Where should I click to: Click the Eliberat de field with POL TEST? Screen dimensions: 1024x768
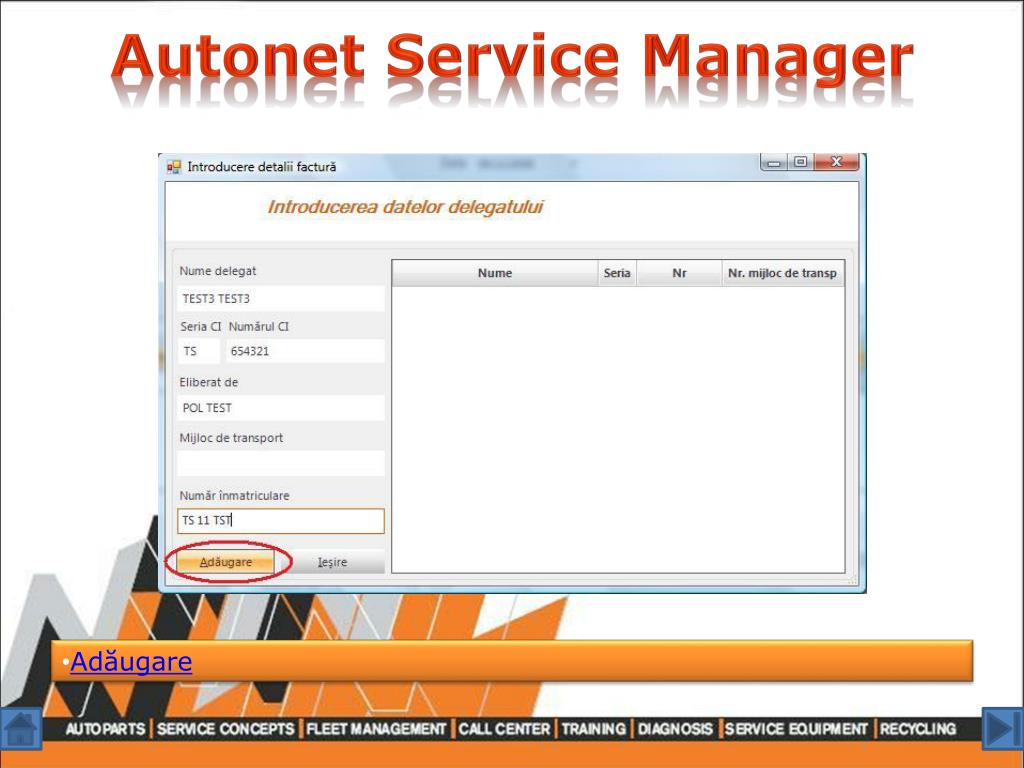coord(281,408)
